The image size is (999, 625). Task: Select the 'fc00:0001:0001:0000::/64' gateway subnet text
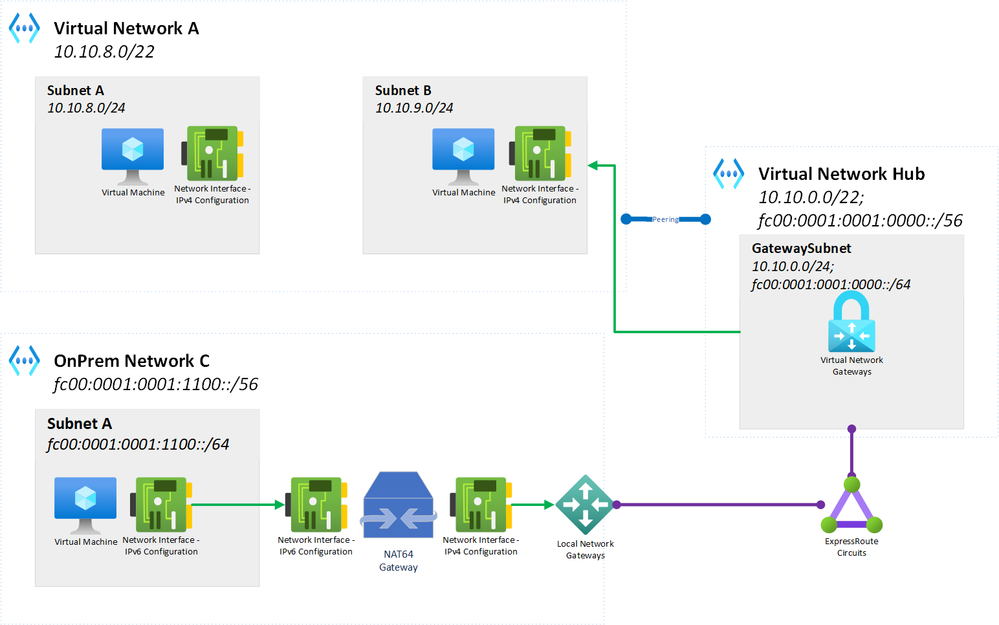pyautogui.click(x=831, y=284)
